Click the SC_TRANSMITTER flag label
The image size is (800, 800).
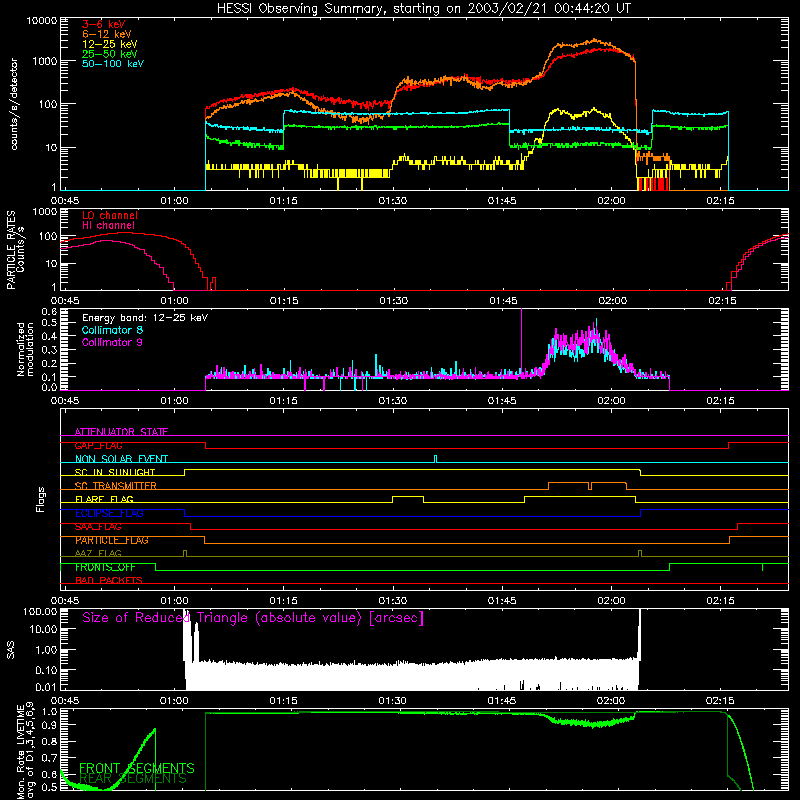tap(116, 486)
